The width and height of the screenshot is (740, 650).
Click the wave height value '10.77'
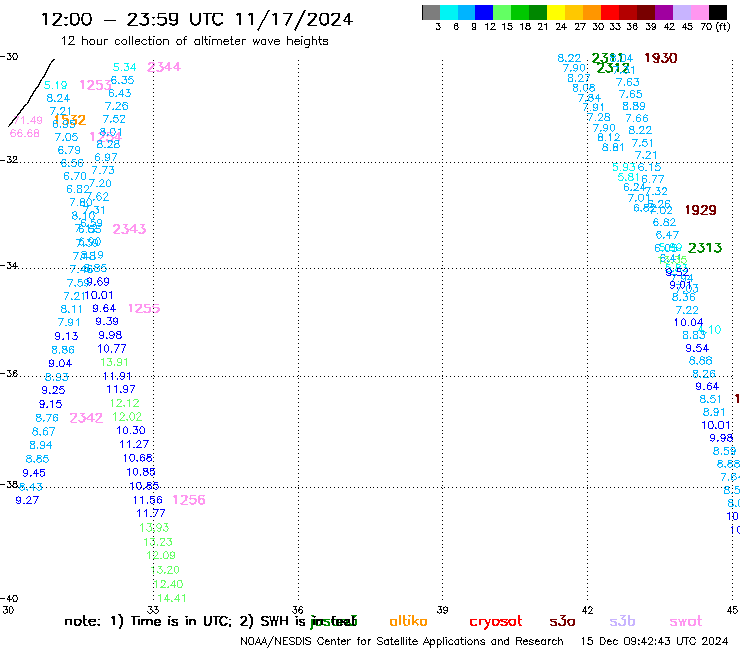point(112,349)
